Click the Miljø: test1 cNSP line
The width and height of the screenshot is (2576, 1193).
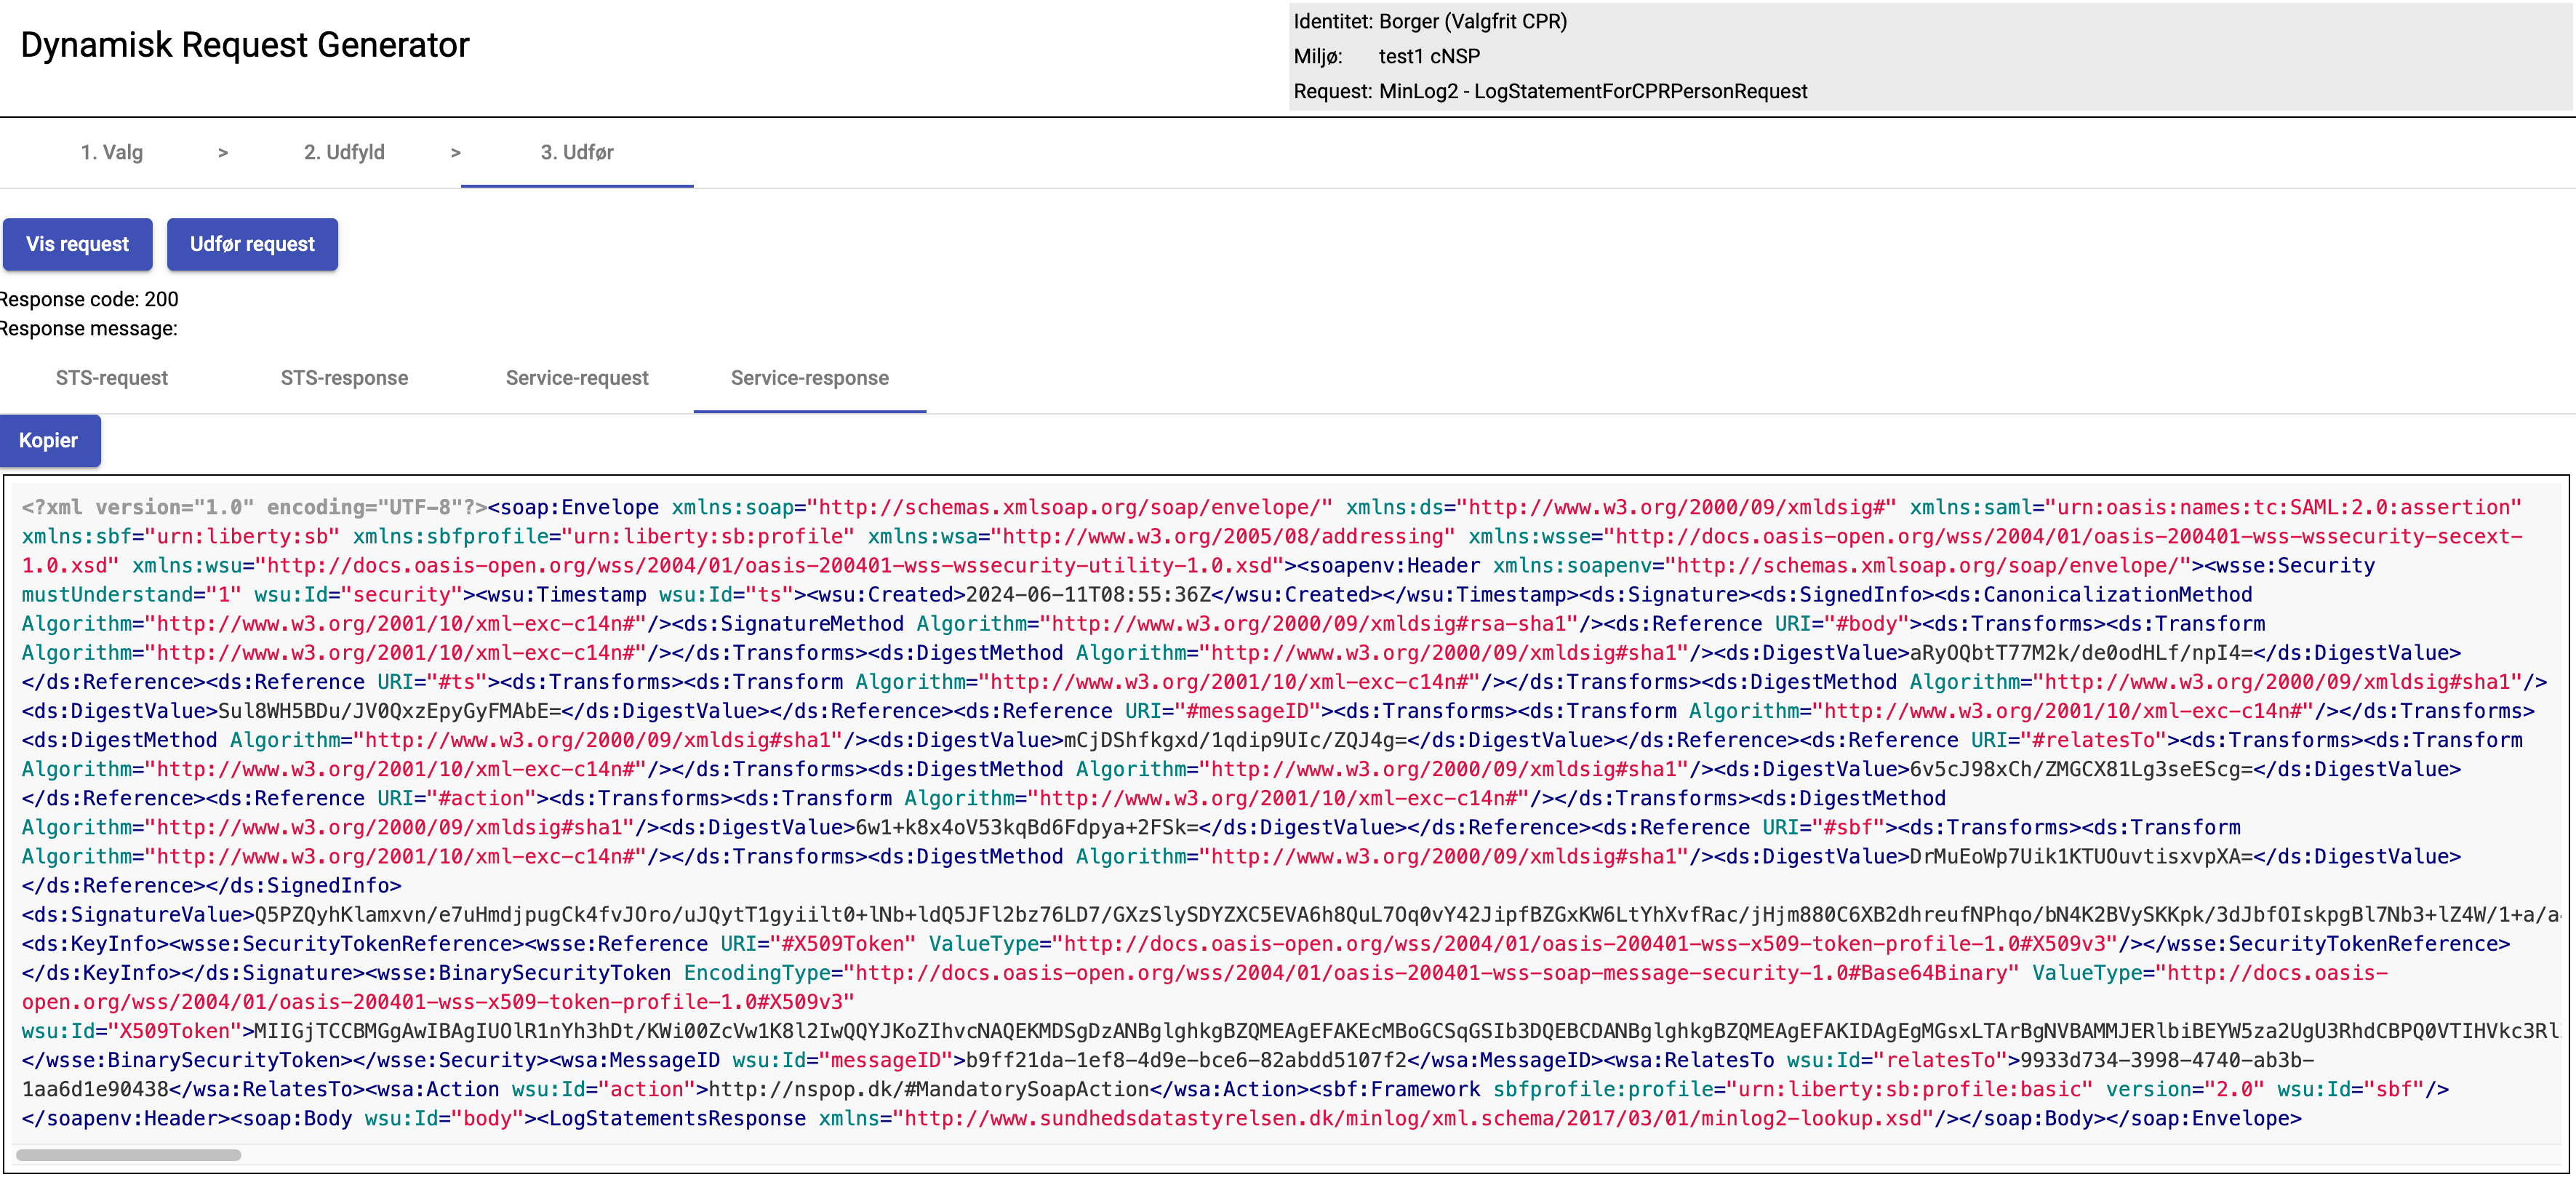click(1387, 56)
